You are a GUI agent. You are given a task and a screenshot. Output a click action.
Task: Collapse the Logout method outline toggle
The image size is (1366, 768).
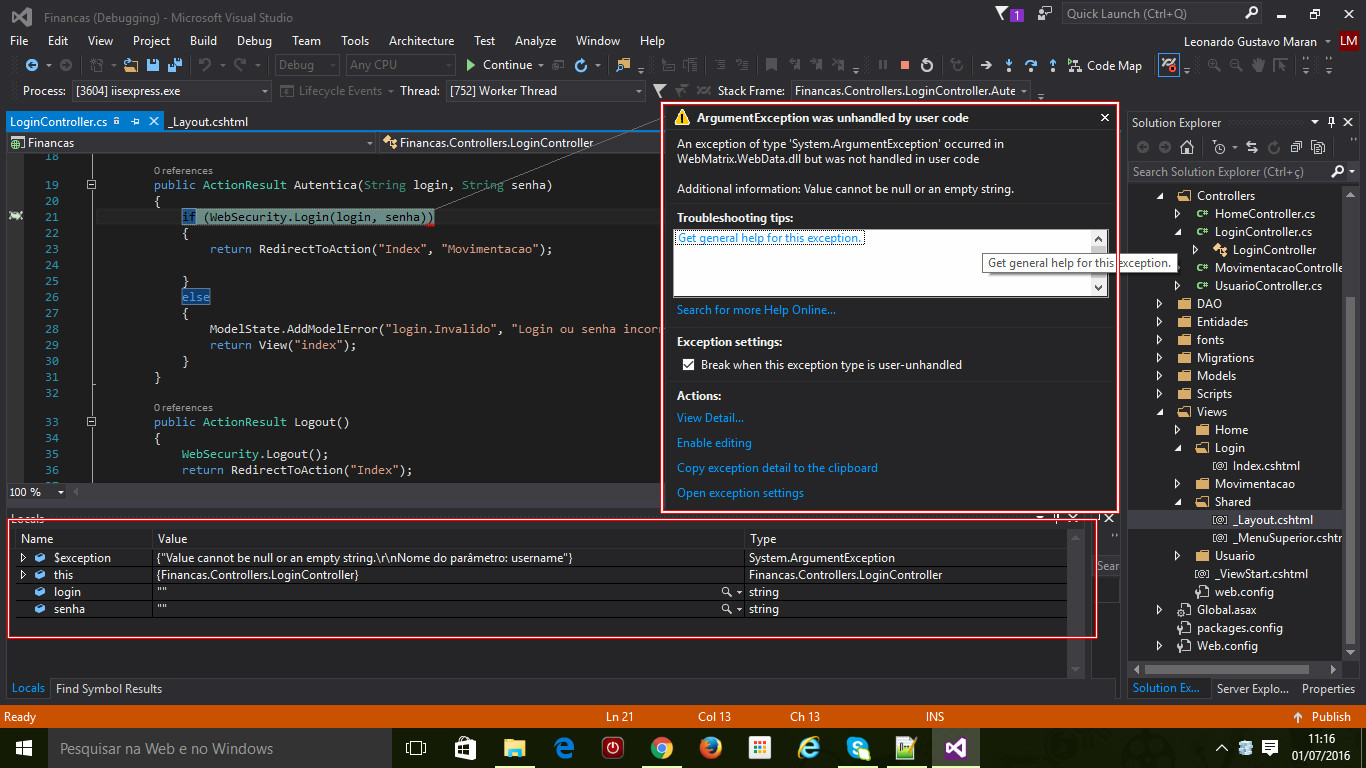tap(91, 422)
